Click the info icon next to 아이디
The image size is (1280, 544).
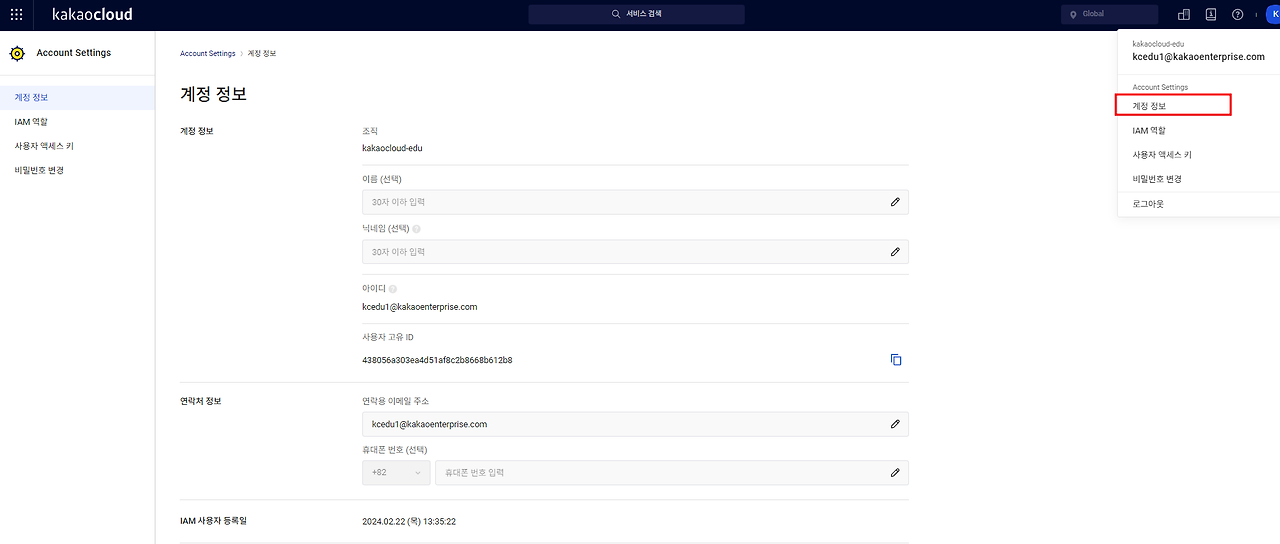393,289
